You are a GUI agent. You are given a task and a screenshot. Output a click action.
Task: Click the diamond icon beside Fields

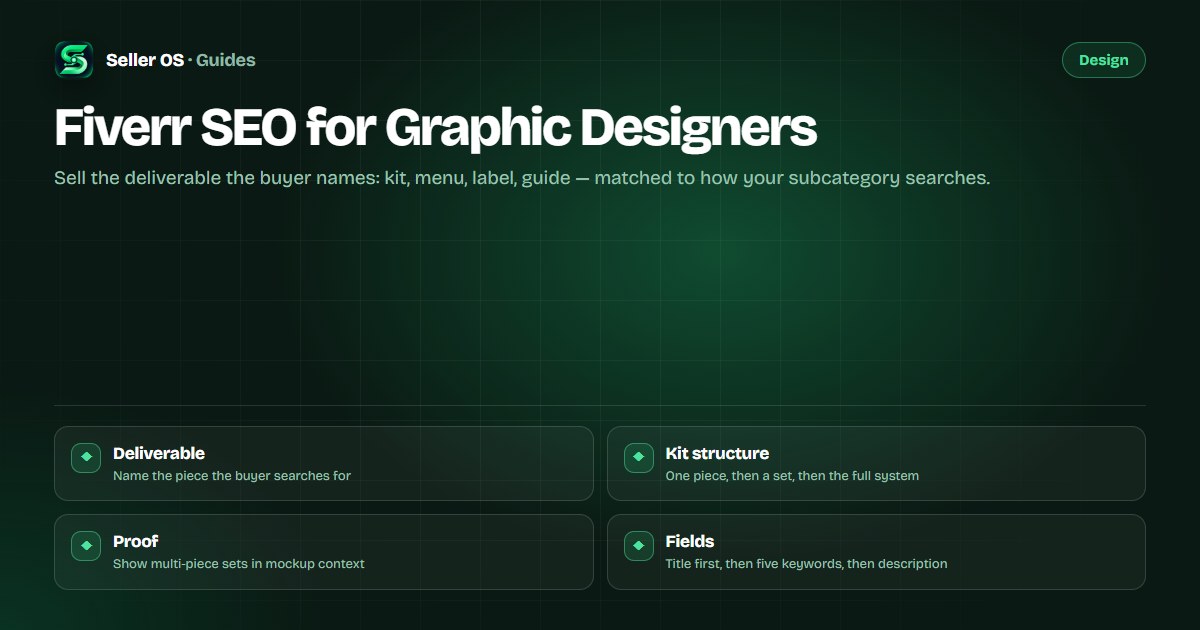pyautogui.click(x=639, y=545)
